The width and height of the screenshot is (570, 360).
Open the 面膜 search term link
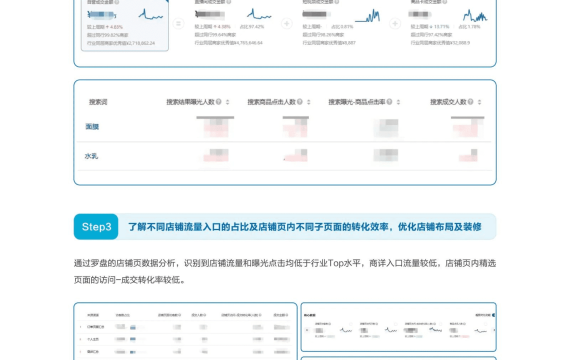[x=92, y=127]
